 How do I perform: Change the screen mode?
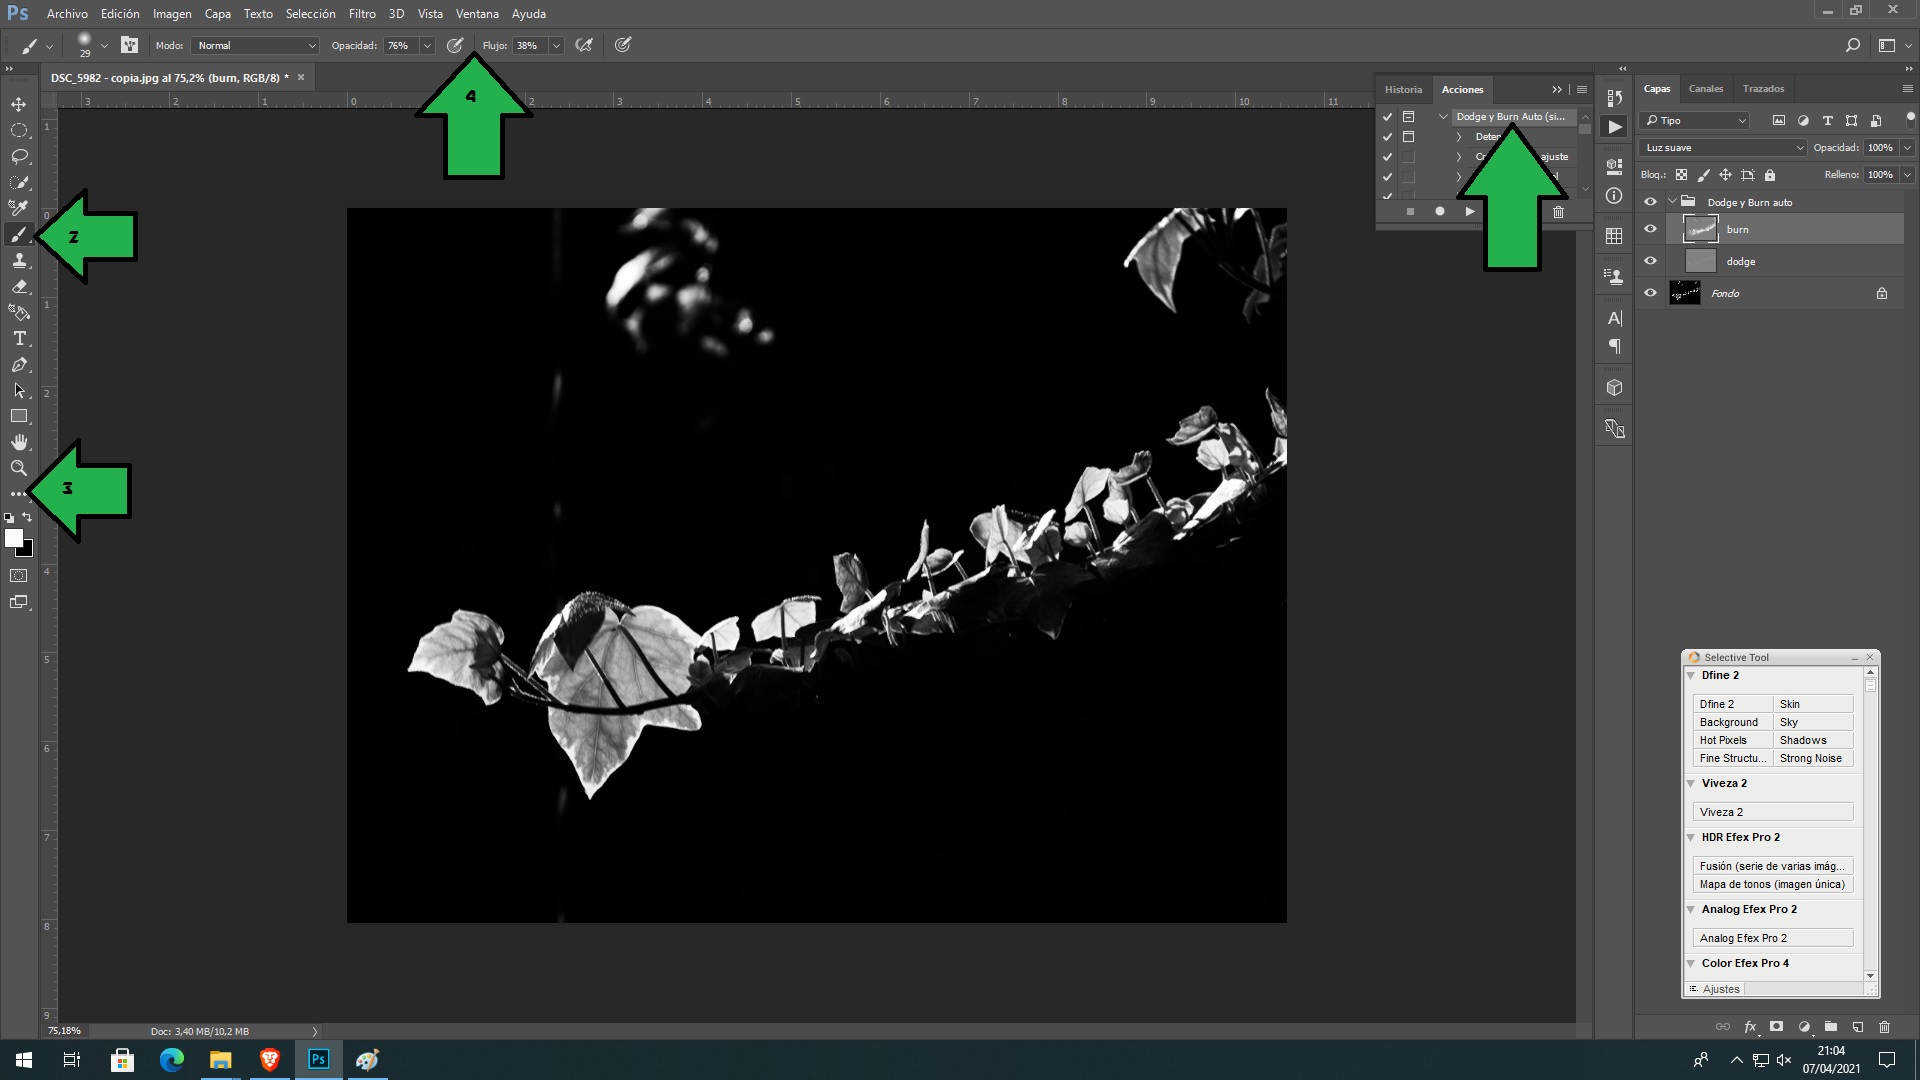pyautogui.click(x=19, y=602)
